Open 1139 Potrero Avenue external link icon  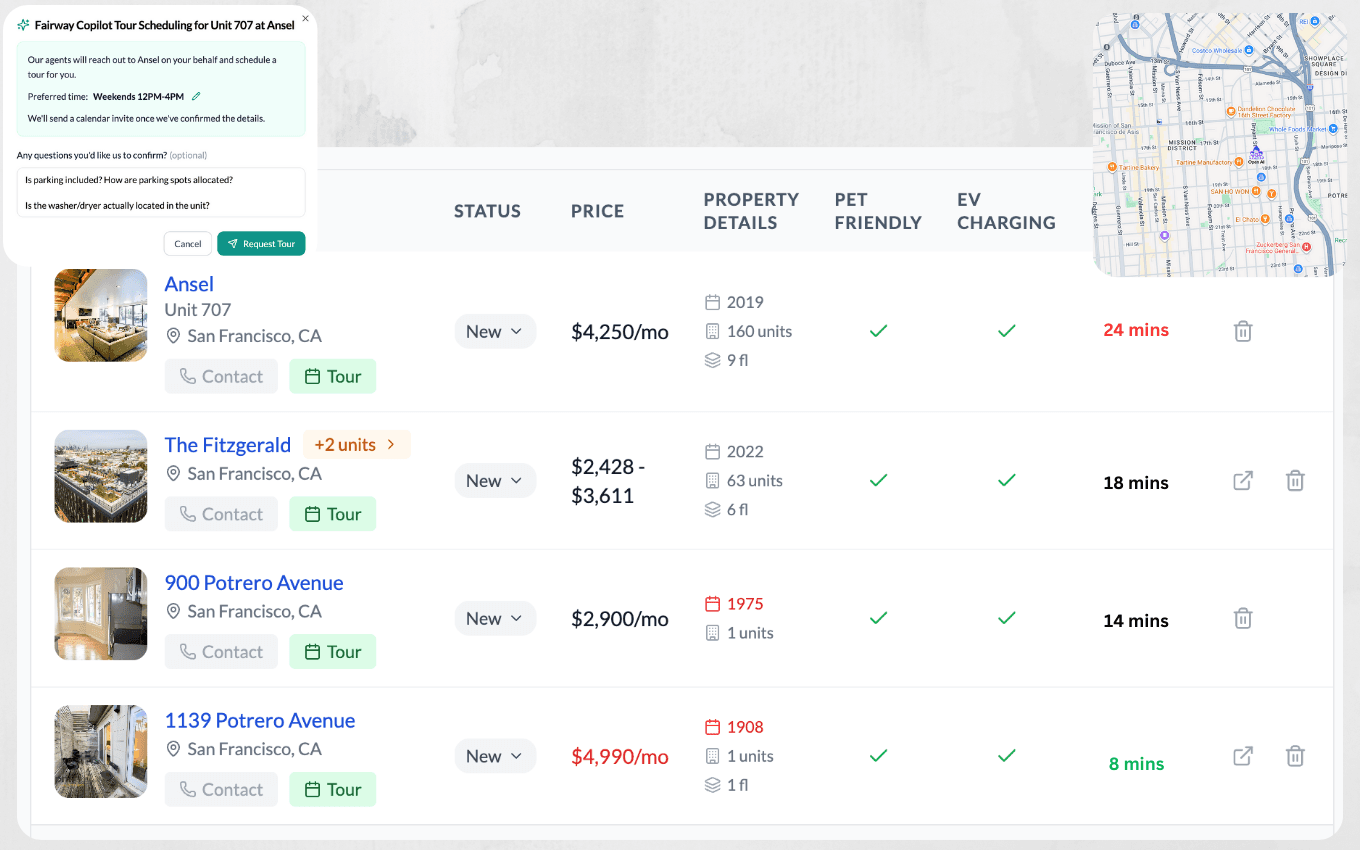click(x=1243, y=756)
